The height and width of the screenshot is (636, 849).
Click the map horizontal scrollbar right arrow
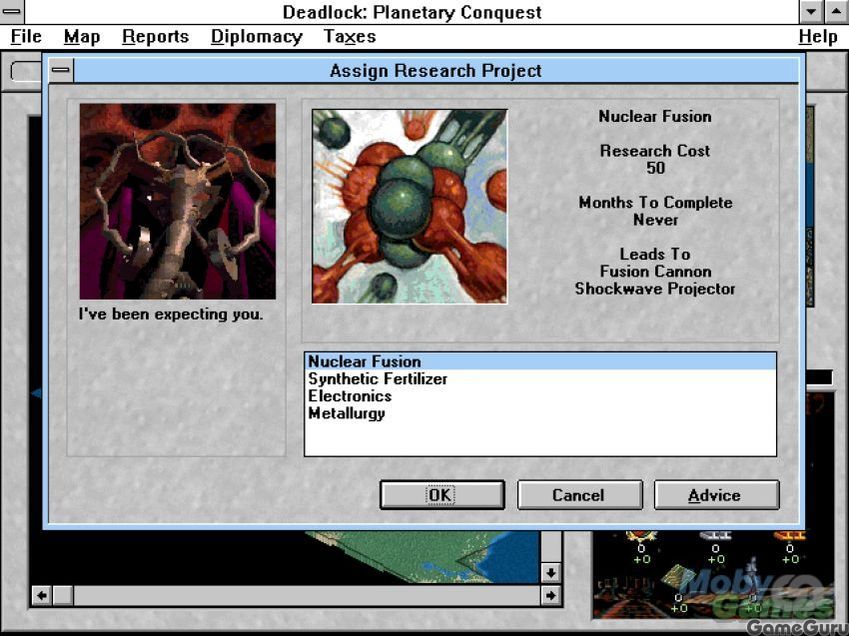coord(551,596)
